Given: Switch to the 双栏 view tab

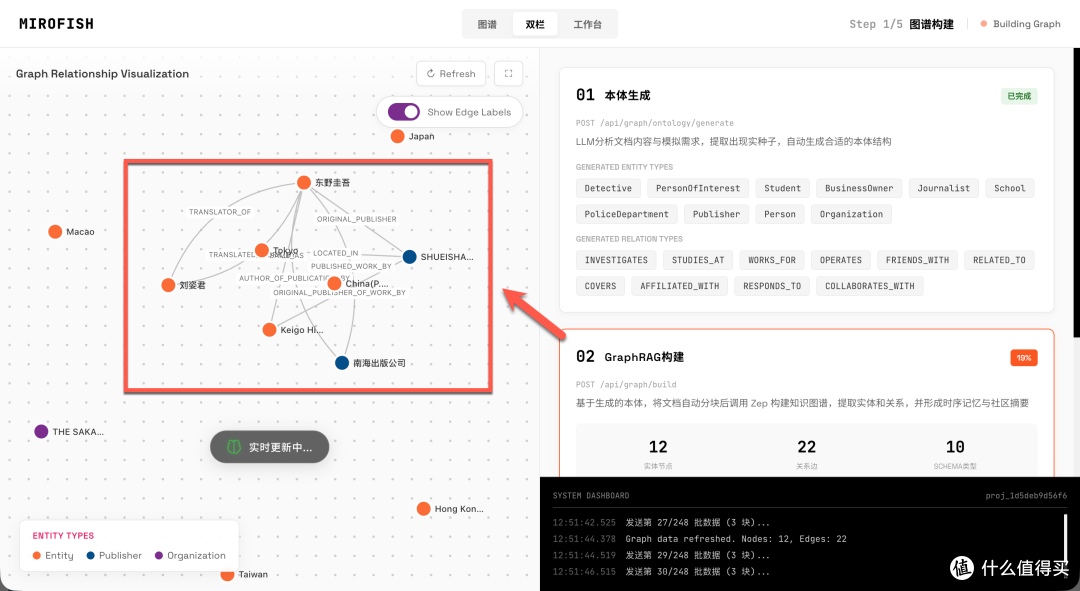Looking at the screenshot, I should [x=534, y=24].
